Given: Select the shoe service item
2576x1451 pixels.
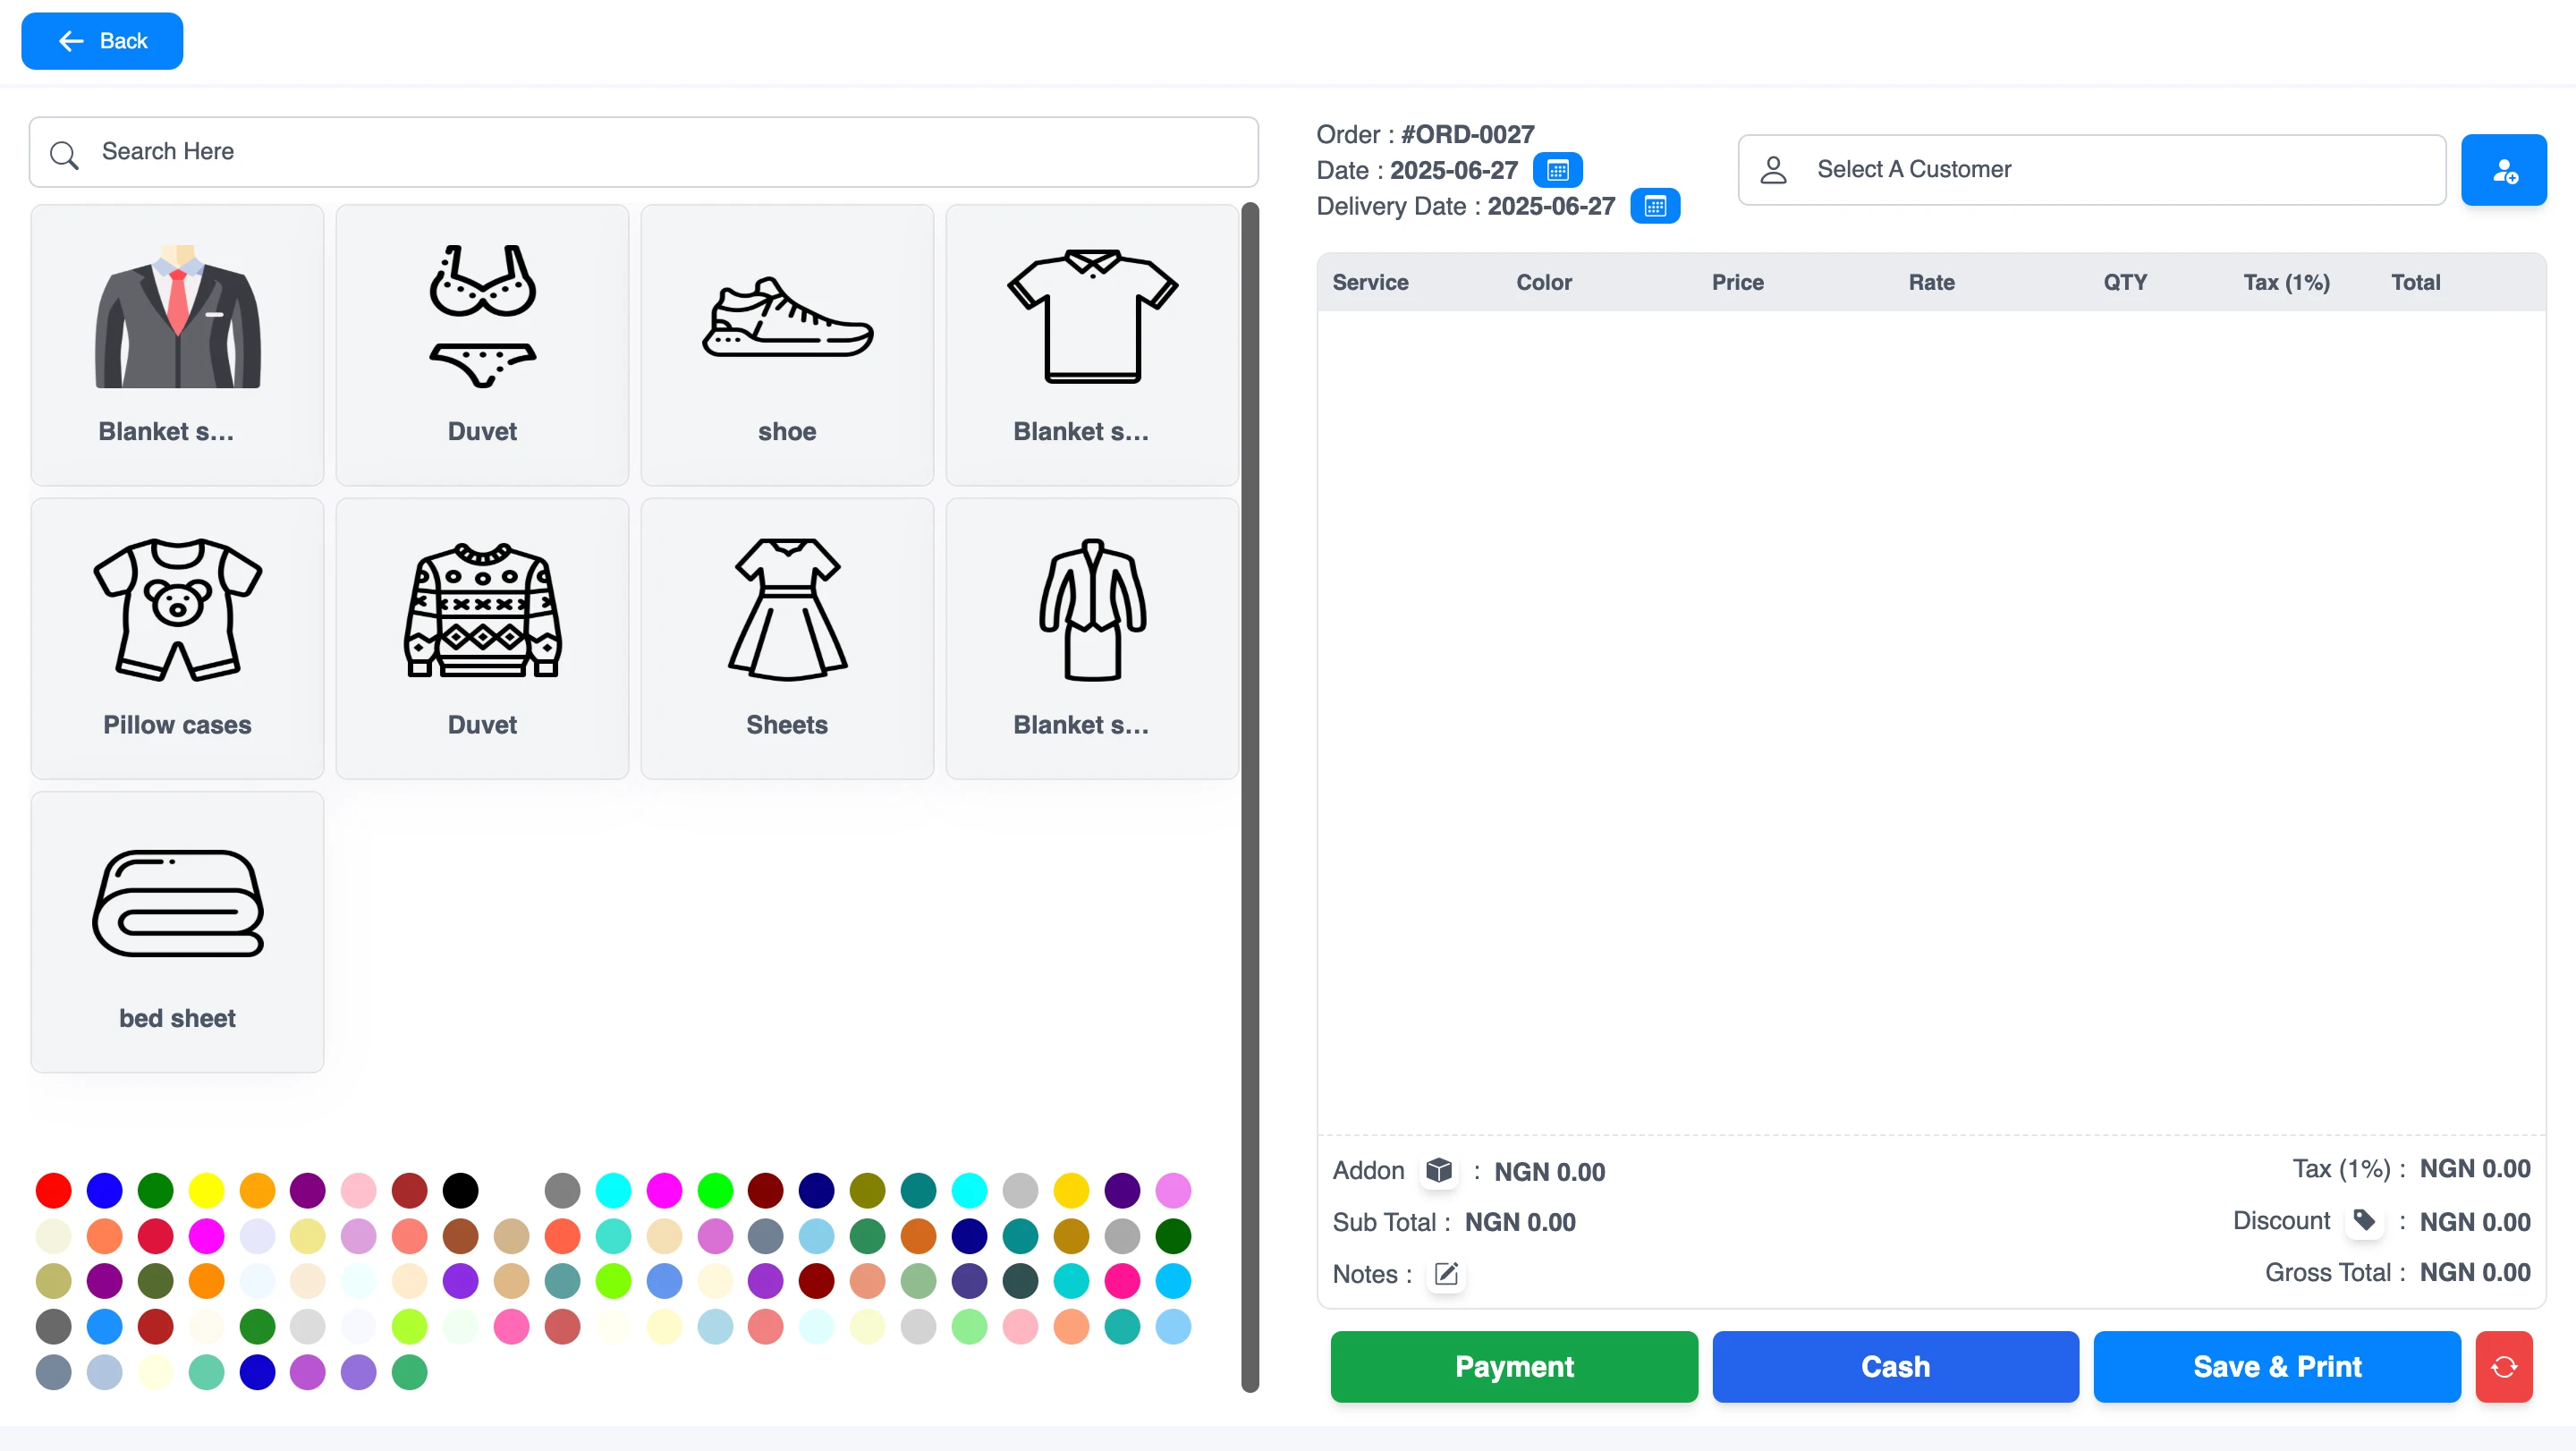Looking at the screenshot, I should click(x=786, y=345).
